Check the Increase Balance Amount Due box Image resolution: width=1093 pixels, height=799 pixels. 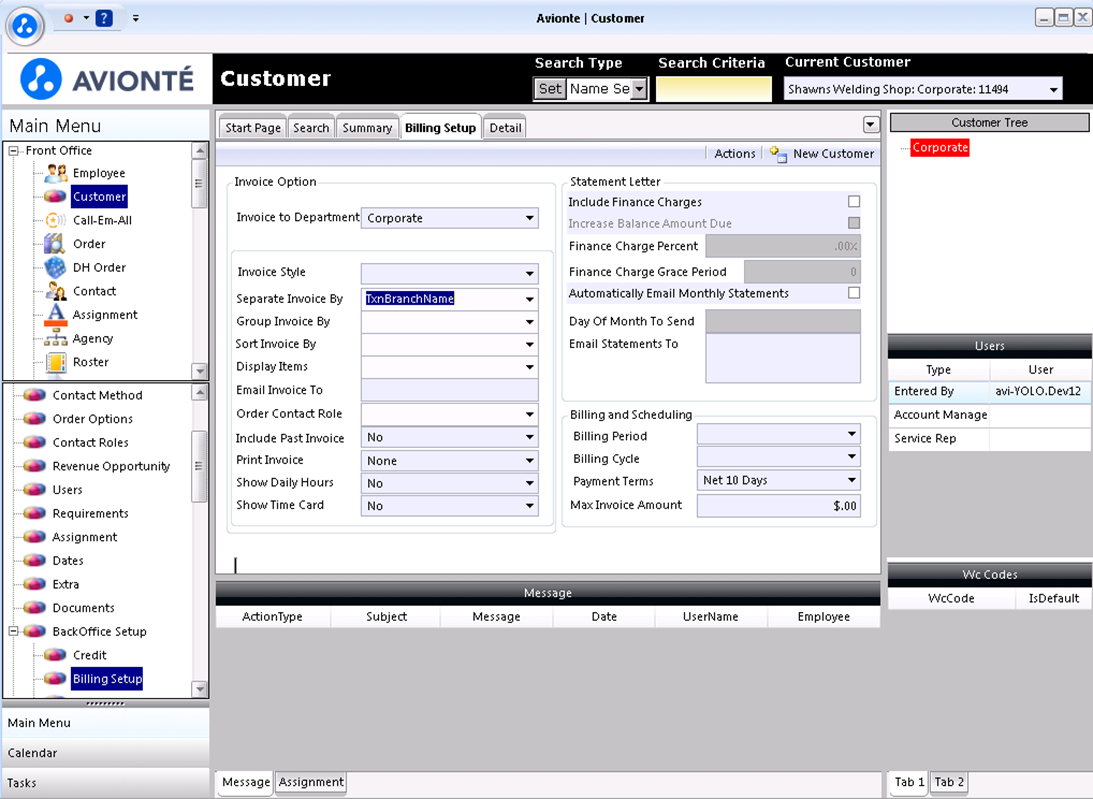(x=854, y=223)
